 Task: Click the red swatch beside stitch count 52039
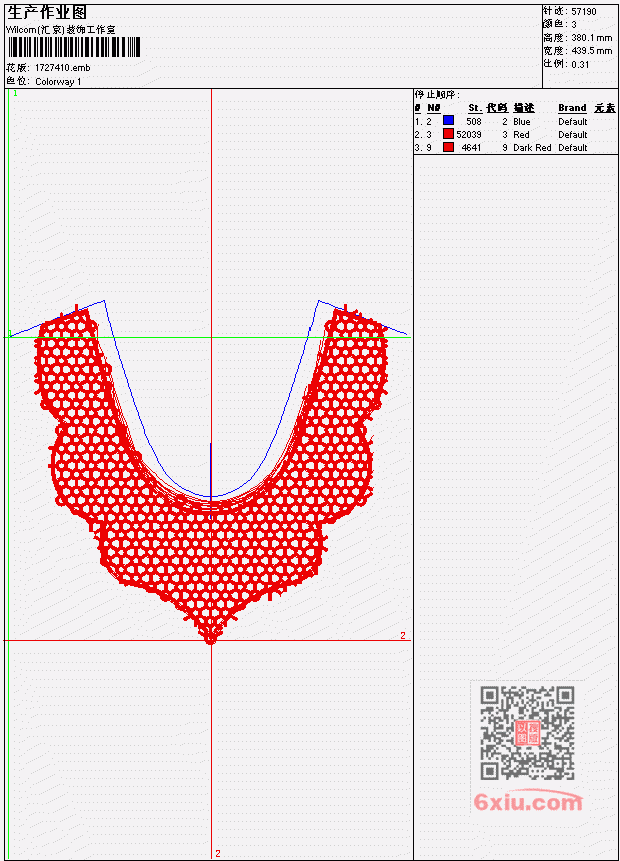point(448,134)
